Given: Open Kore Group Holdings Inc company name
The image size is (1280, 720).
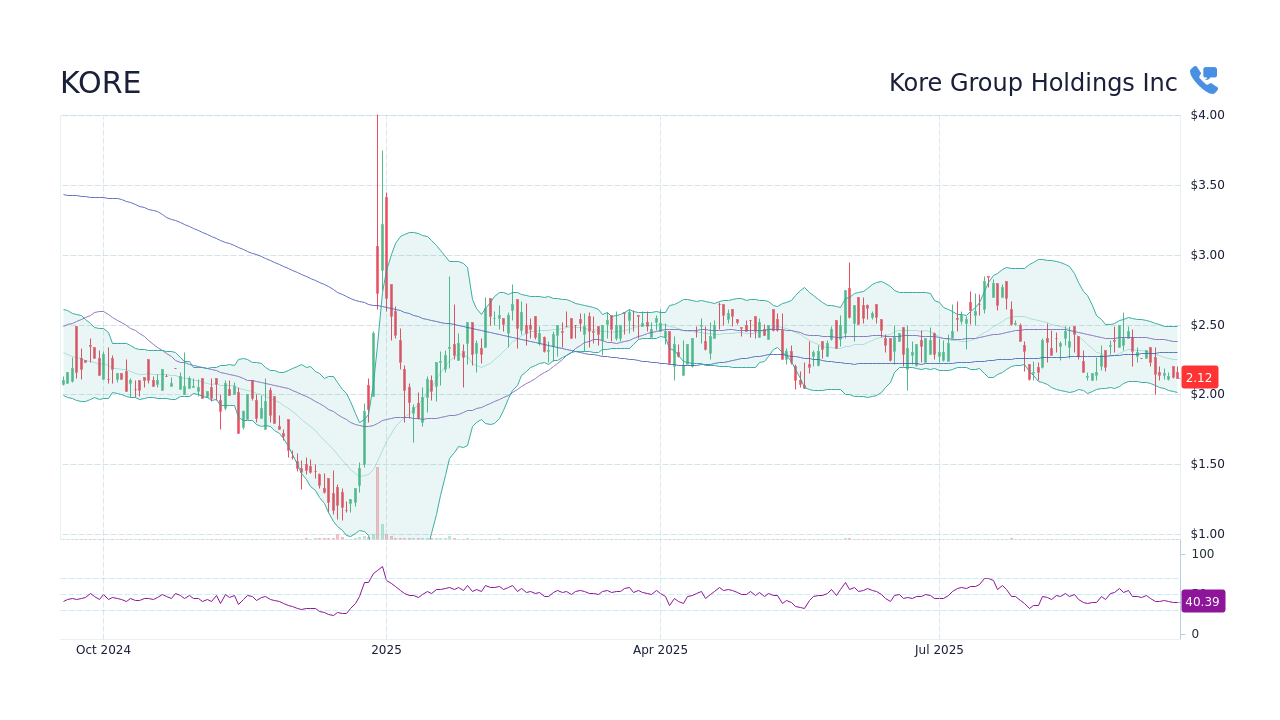Looking at the screenshot, I should coord(1033,82).
